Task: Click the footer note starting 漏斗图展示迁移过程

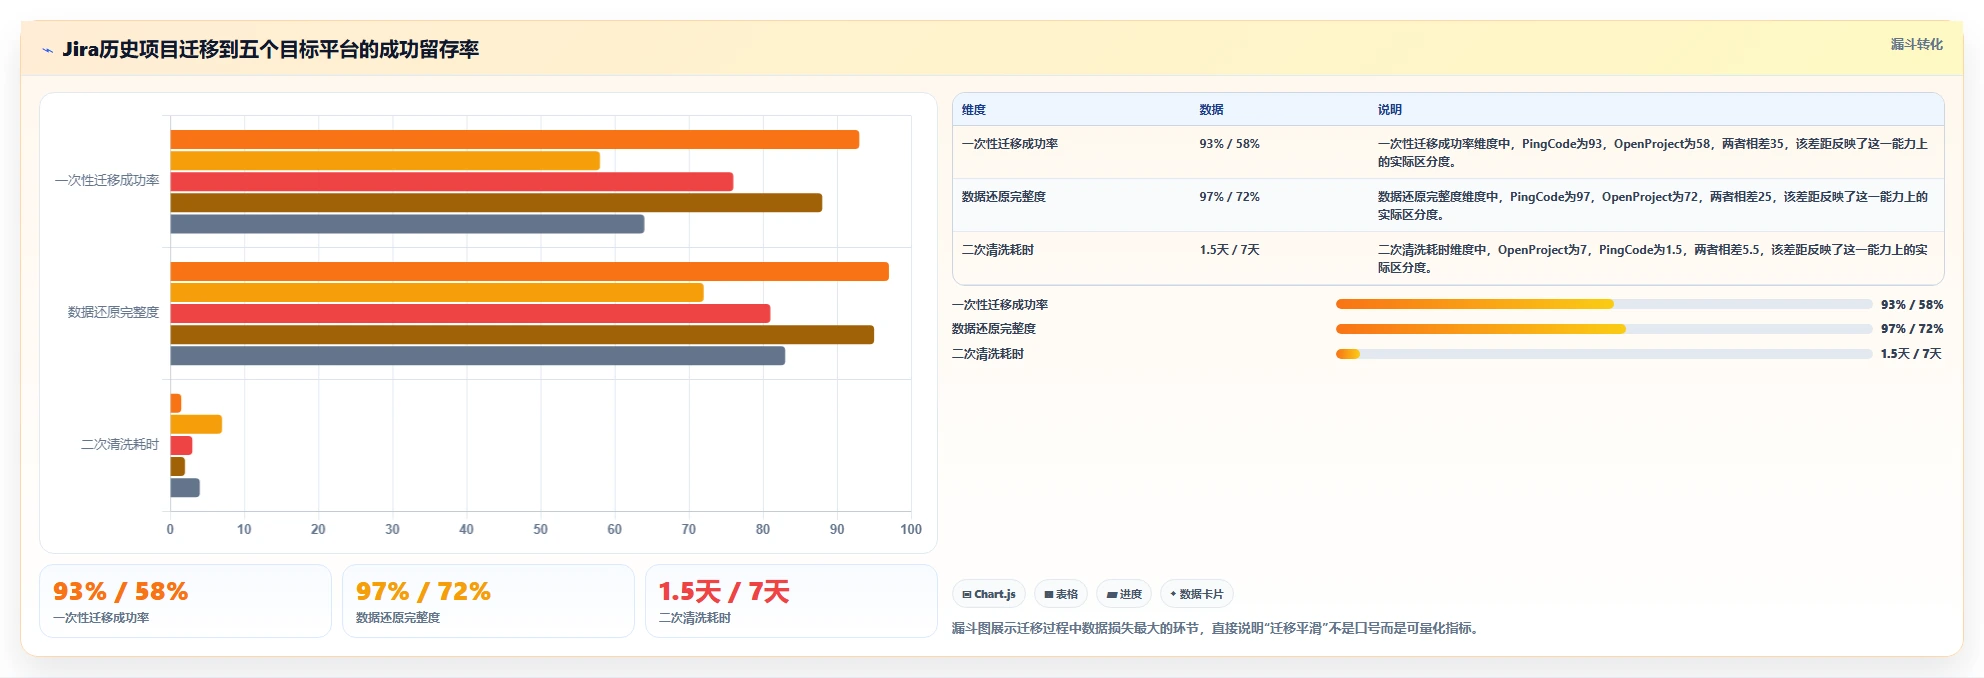Action: tap(1218, 628)
